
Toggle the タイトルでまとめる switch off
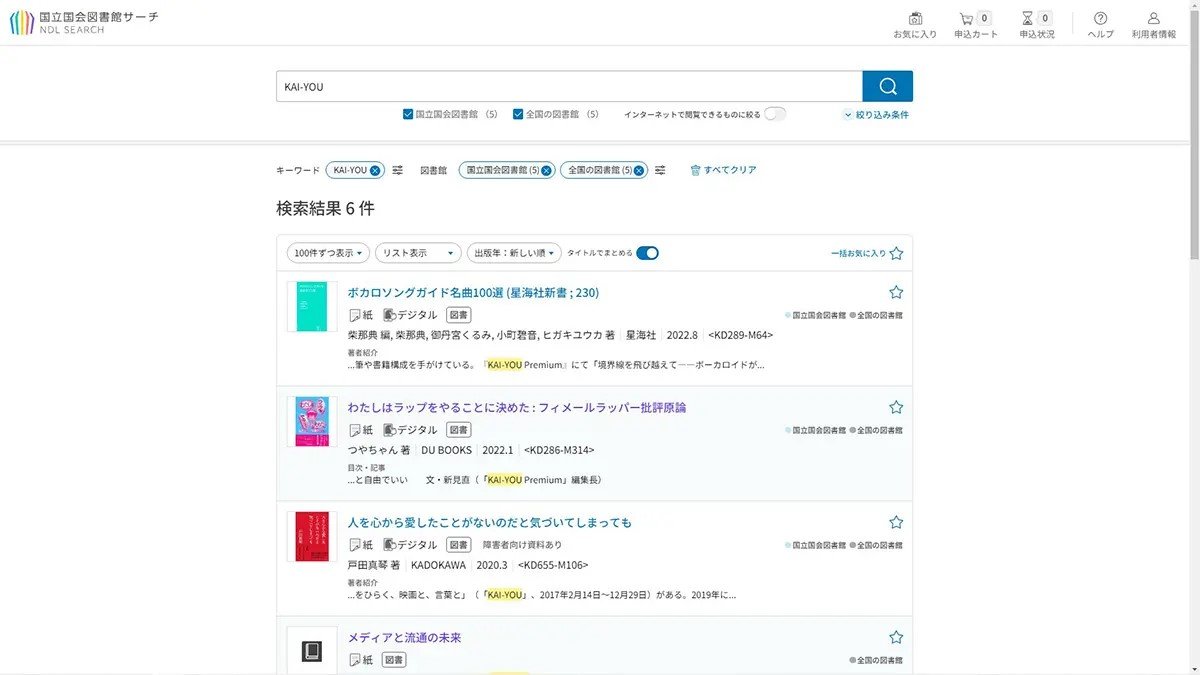647,253
